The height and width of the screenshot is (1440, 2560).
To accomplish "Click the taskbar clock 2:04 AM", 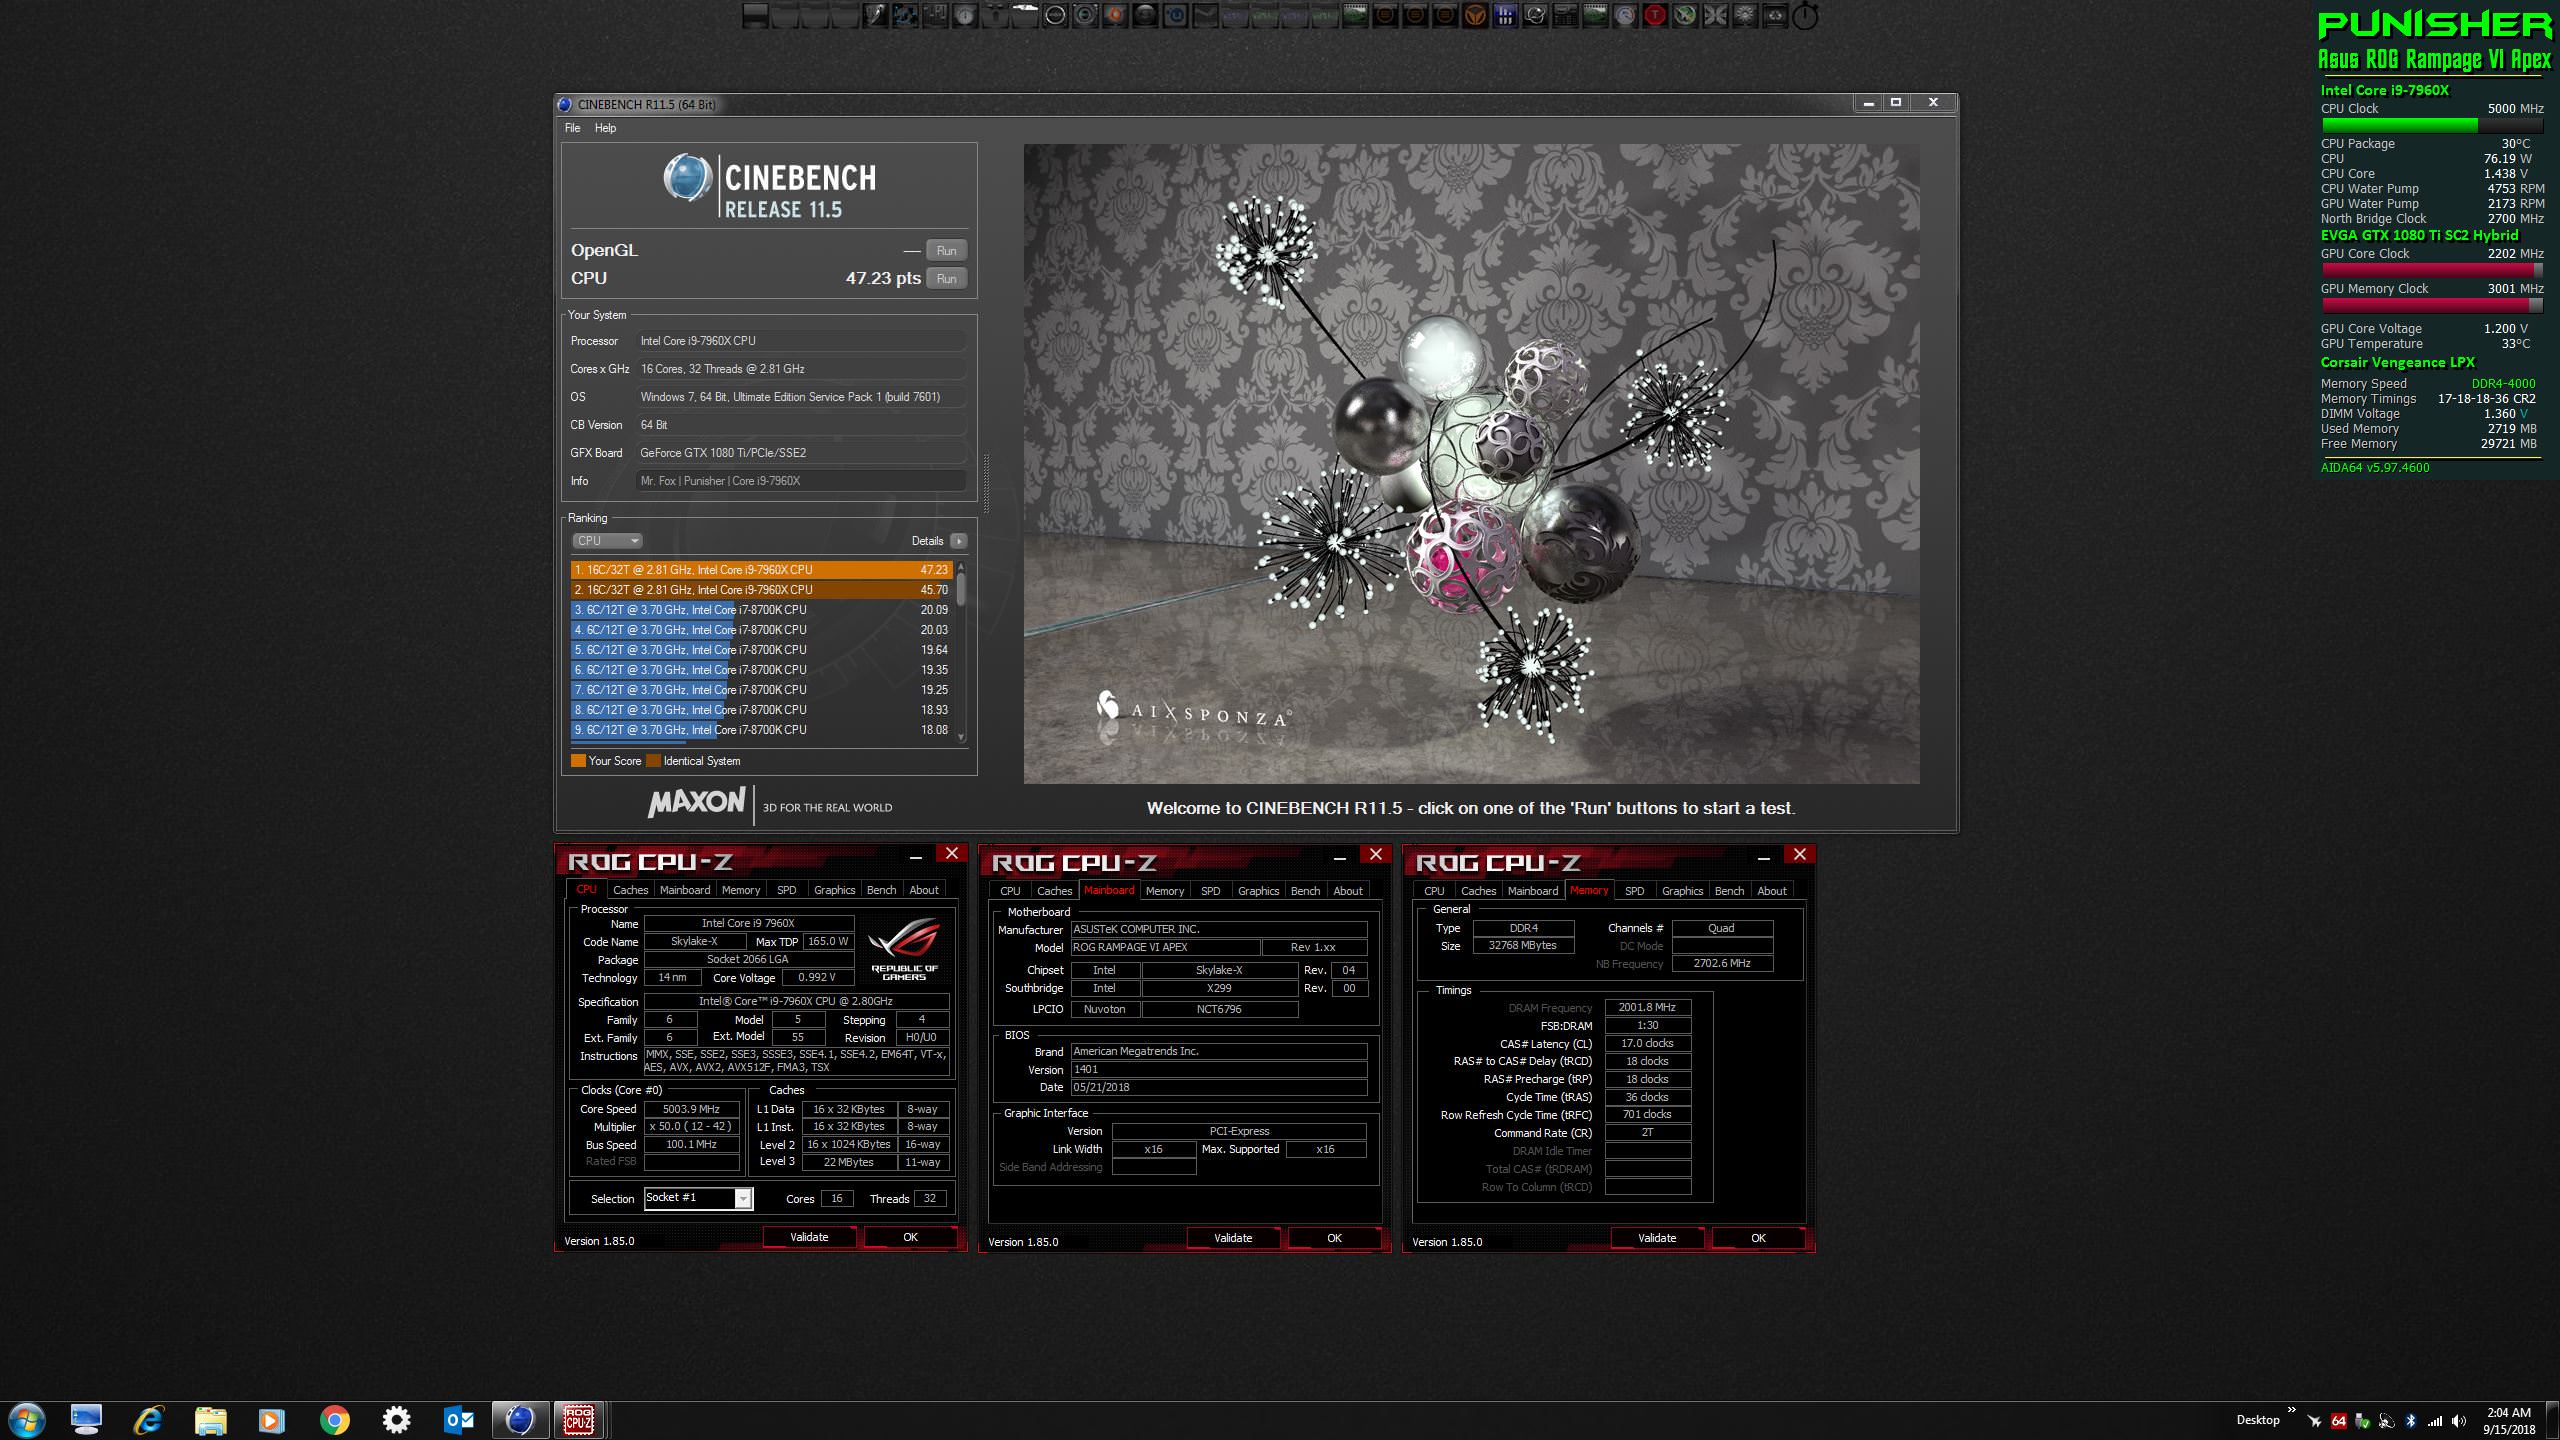I will tap(2508, 1413).
